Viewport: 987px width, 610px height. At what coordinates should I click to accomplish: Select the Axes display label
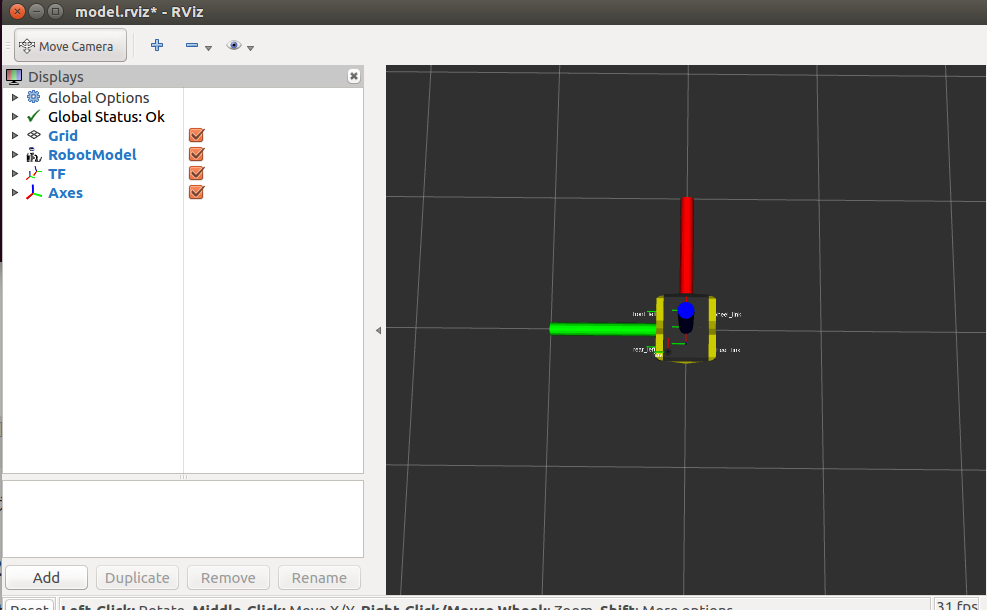pyautogui.click(x=65, y=193)
